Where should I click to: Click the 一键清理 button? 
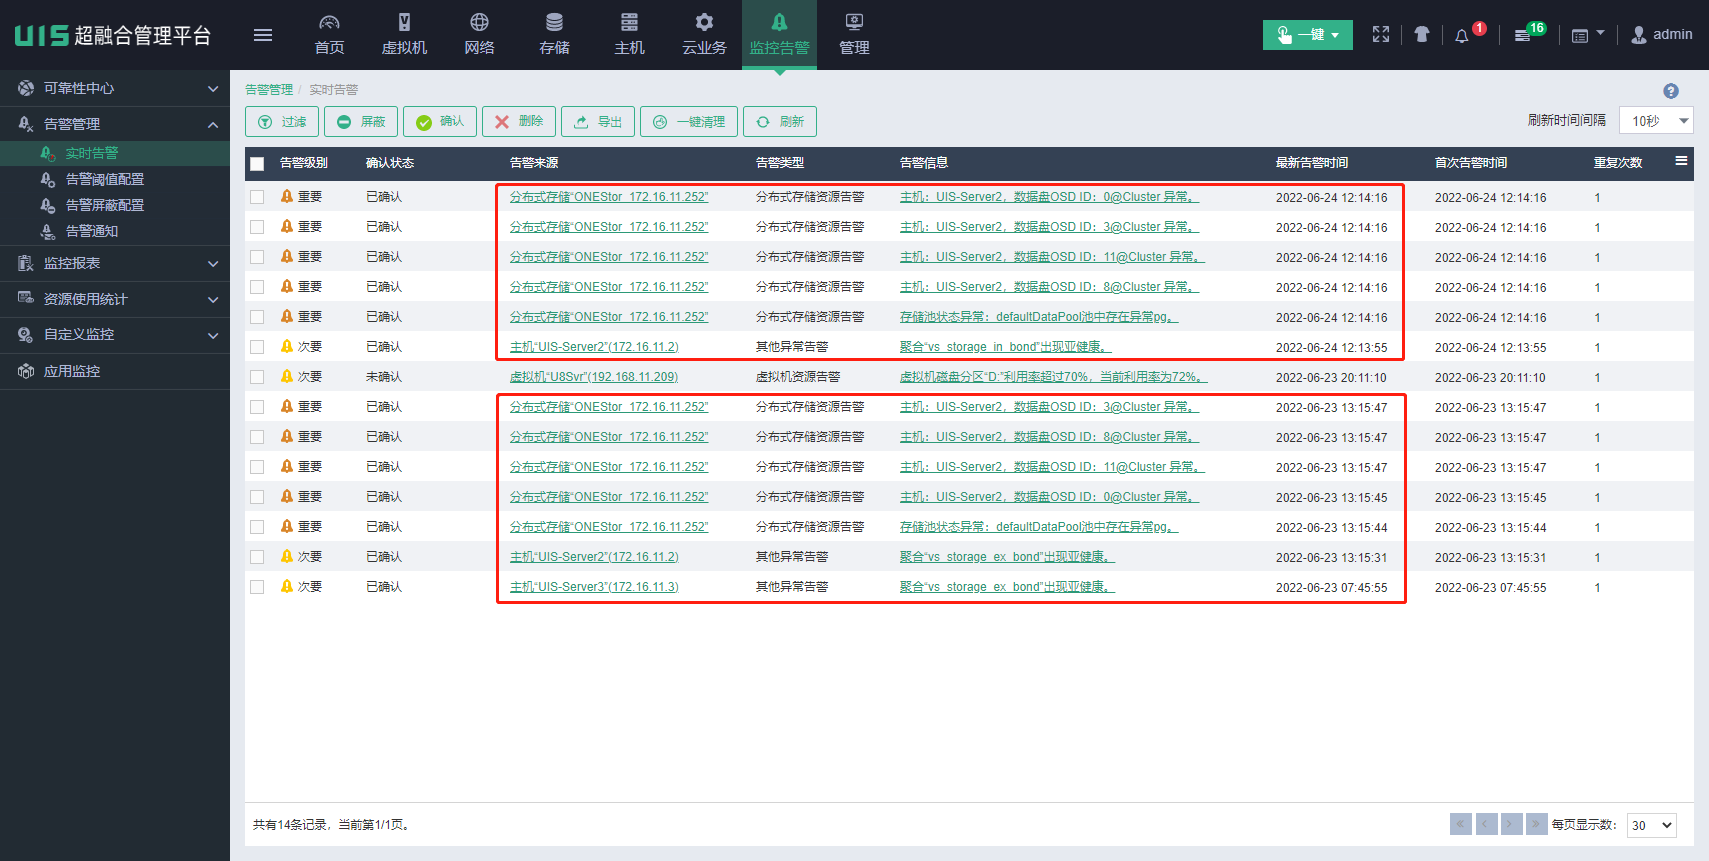pyautogui.click(x=689, y=122)
